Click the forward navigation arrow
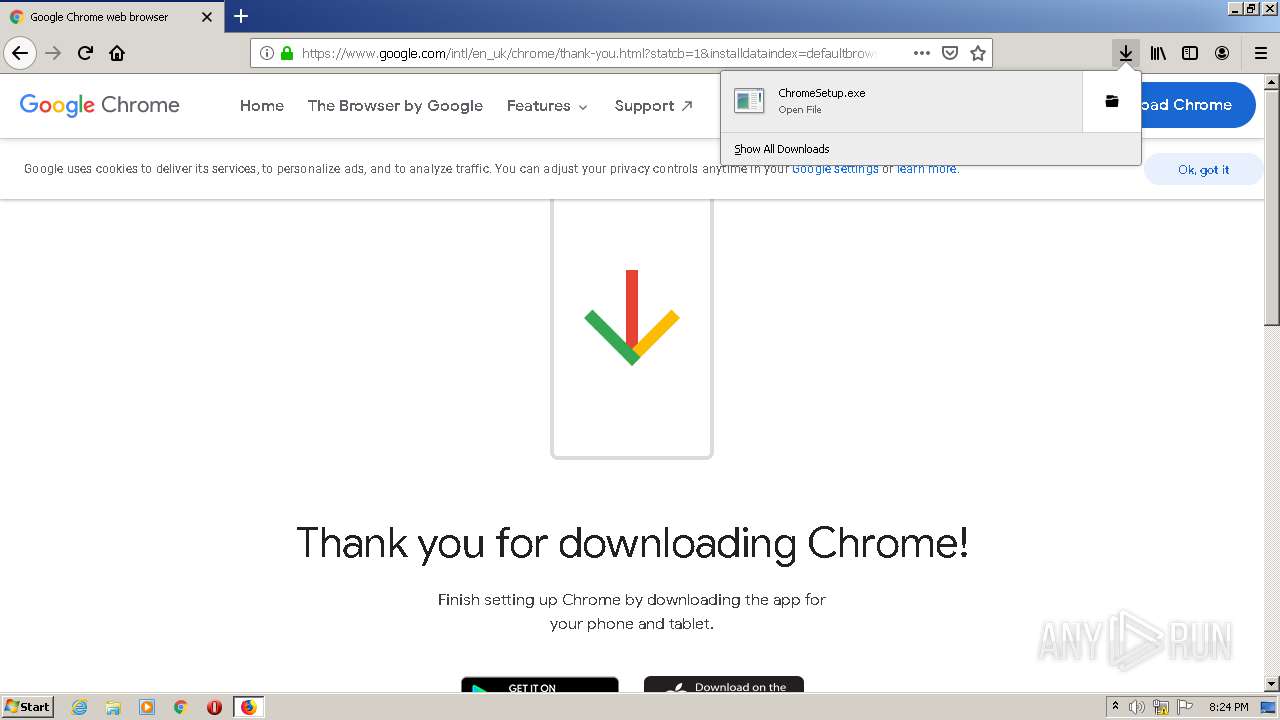Screen dimensions: 1280x720 coord(53,53)
